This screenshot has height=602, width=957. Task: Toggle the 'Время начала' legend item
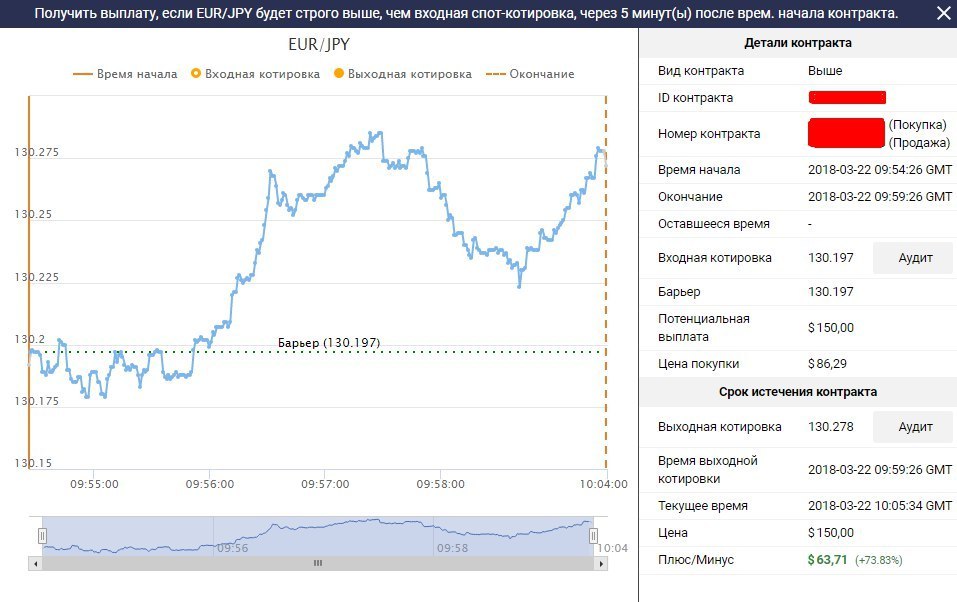pyautogui.click(x=125, y=74)
